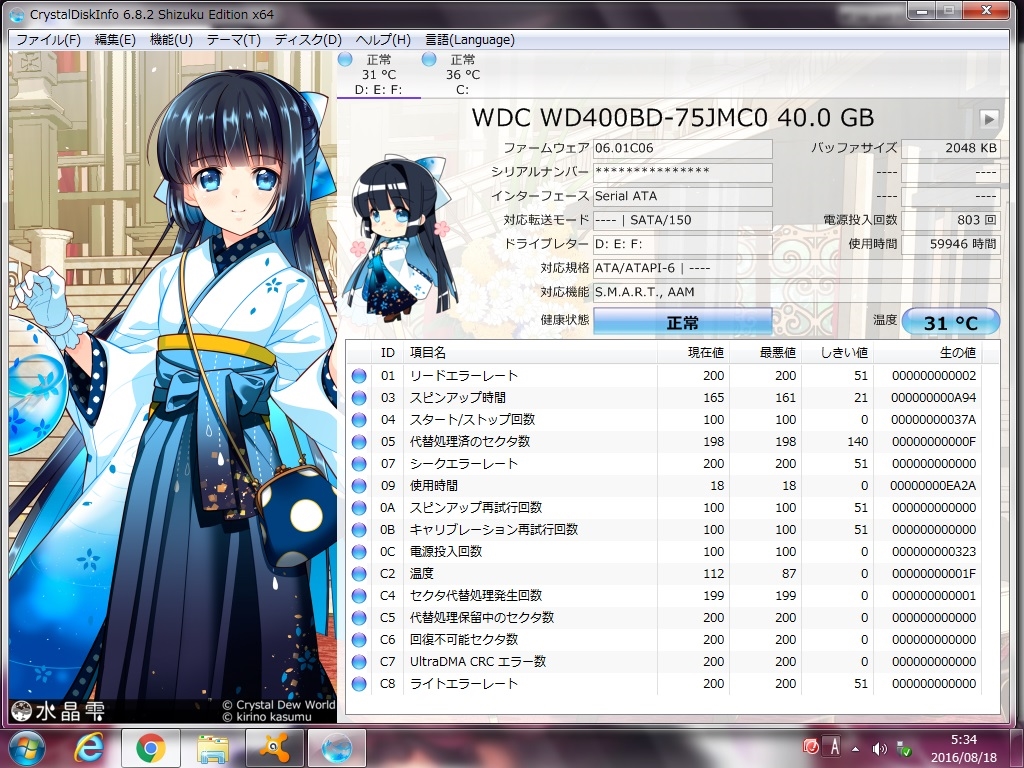Click the 最悪値 column header
This screenshot has width=1024, height=768.
765,353
